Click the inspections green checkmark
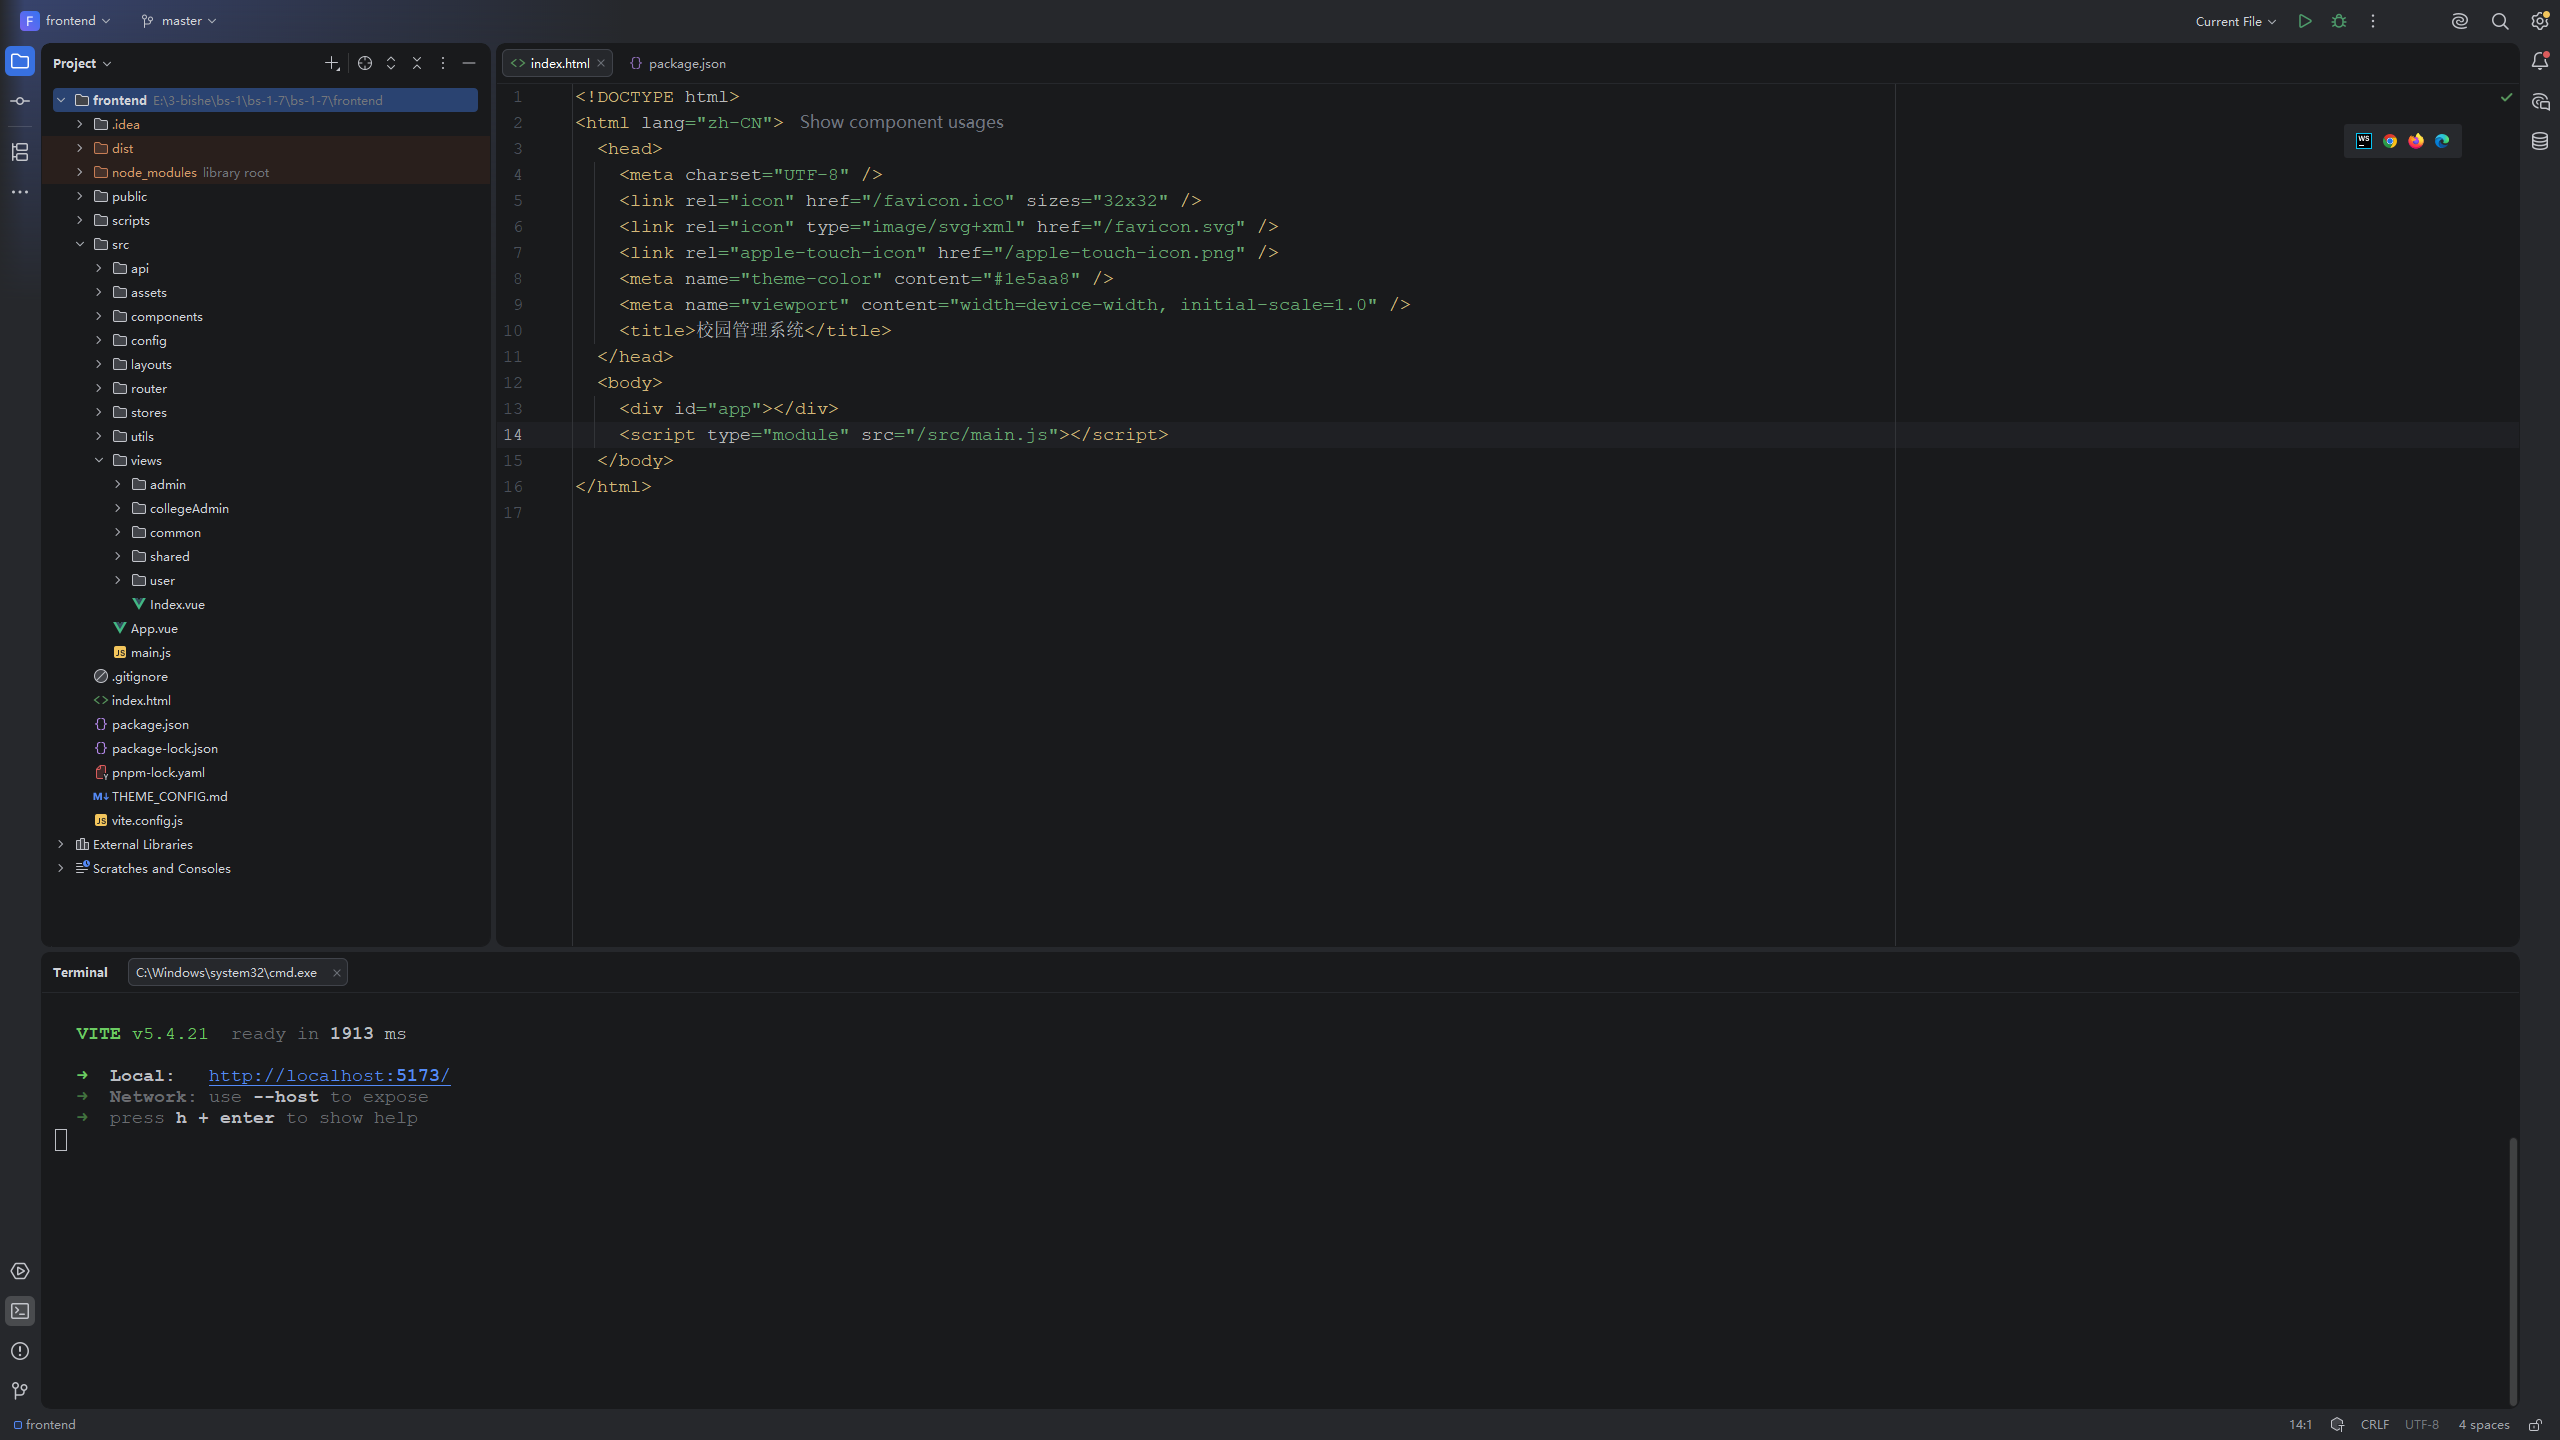 point(2506,97)
